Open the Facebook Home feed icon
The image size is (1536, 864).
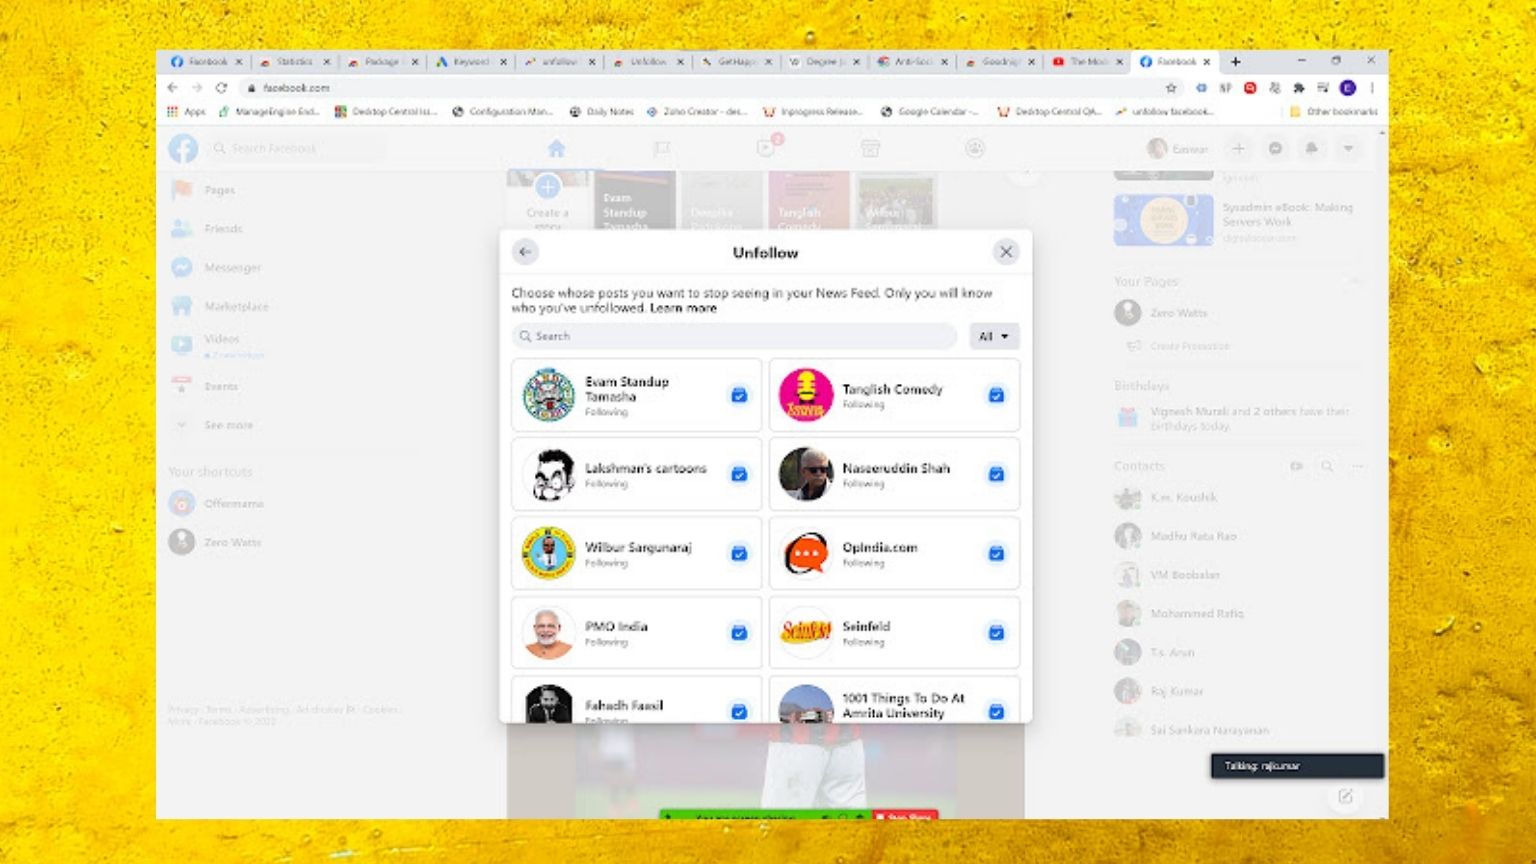pos(556,148)
